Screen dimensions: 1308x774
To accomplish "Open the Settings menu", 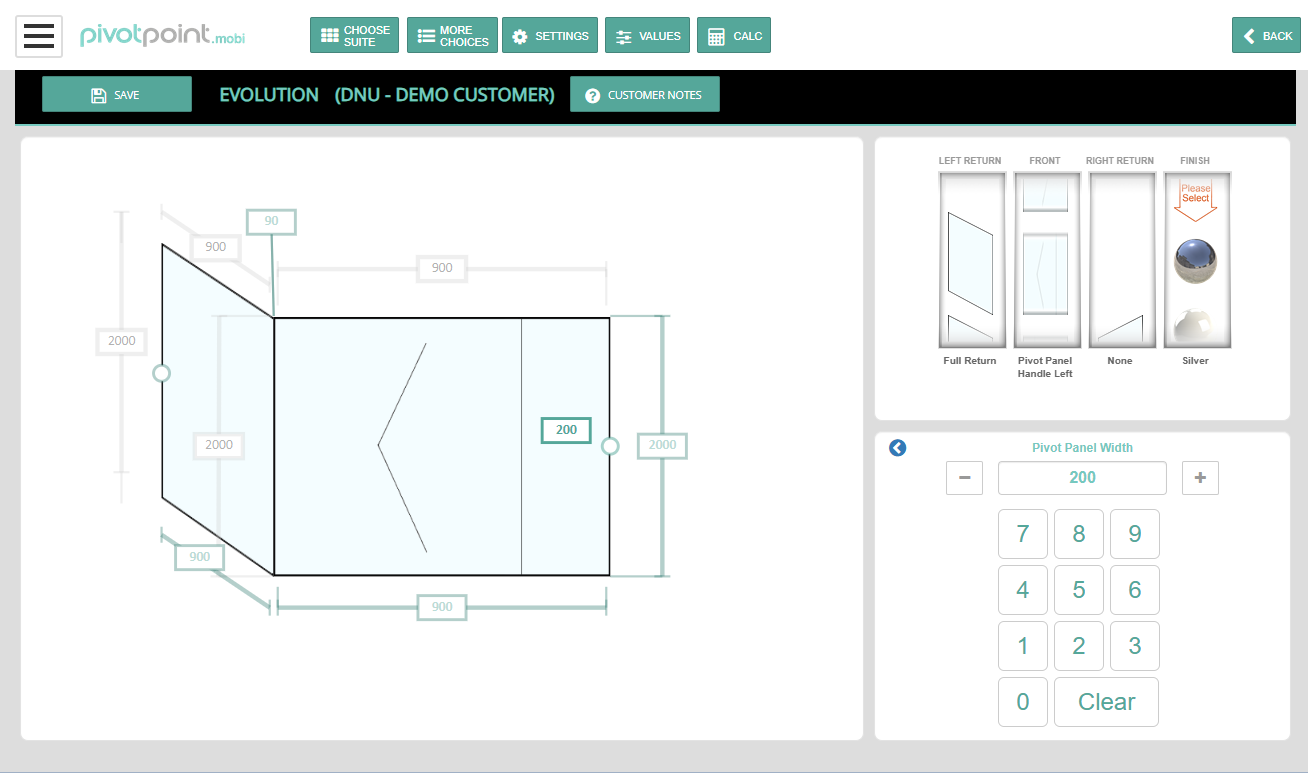I will point(550,35).
